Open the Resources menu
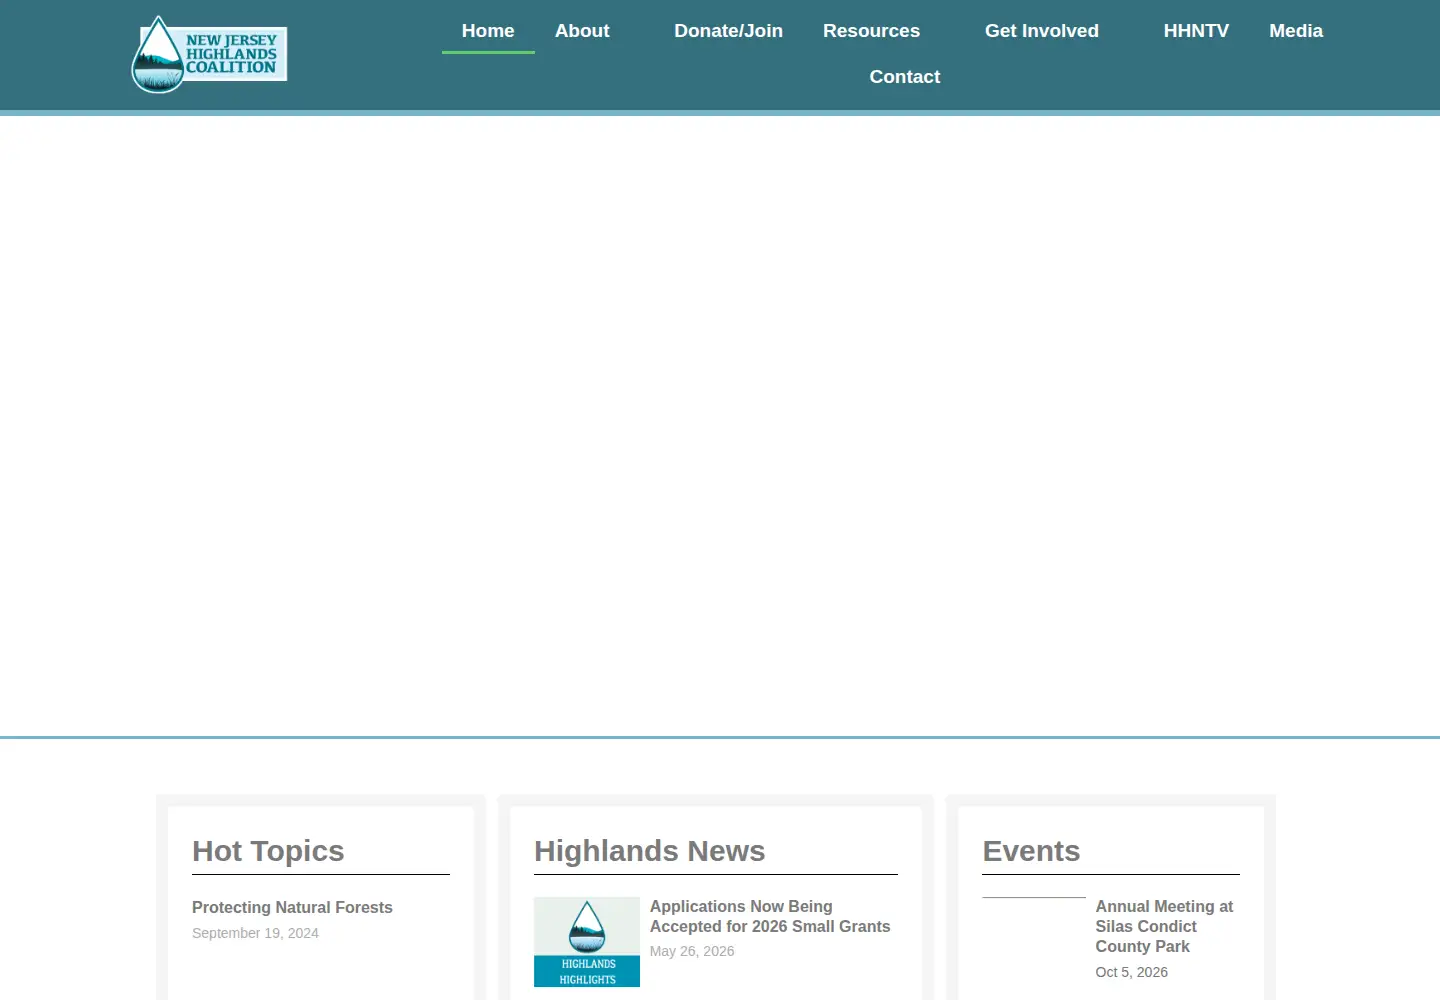Image resolution: width=1440 pixels, height=1000 pixels. click(x=871, y=31)
